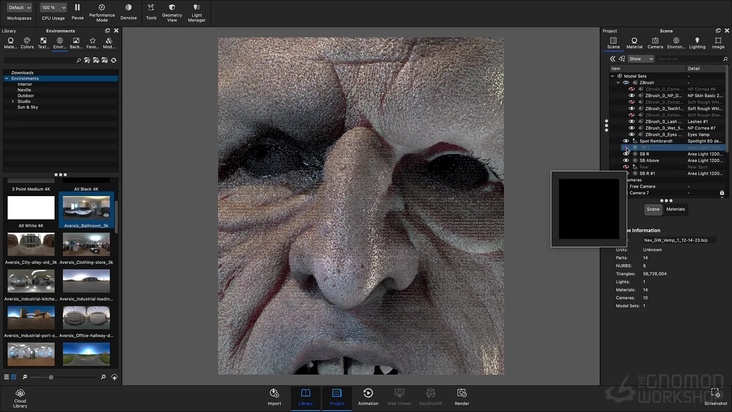Open the CPU Usage 100% dropdown
The width and height of the screenshot is (732, 412).
53,7
